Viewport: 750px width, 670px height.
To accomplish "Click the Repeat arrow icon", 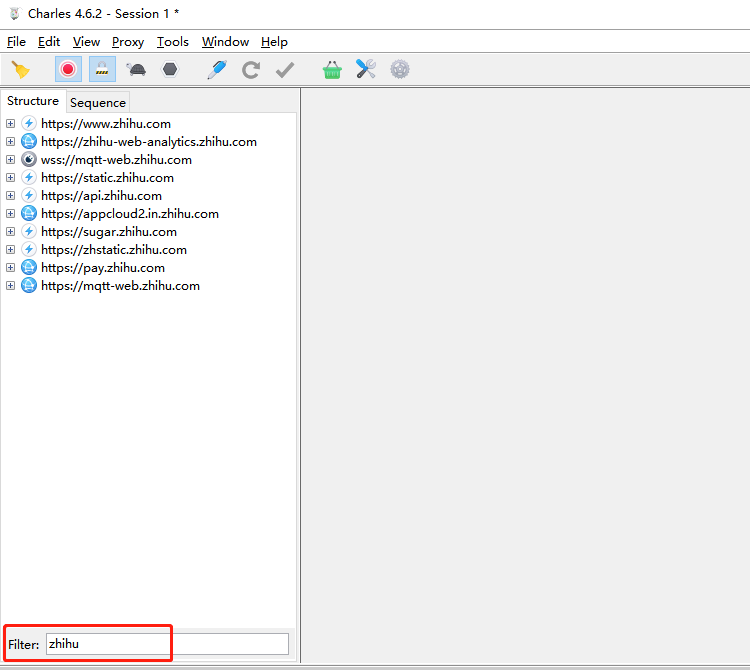I will click(x=251, y=69).
